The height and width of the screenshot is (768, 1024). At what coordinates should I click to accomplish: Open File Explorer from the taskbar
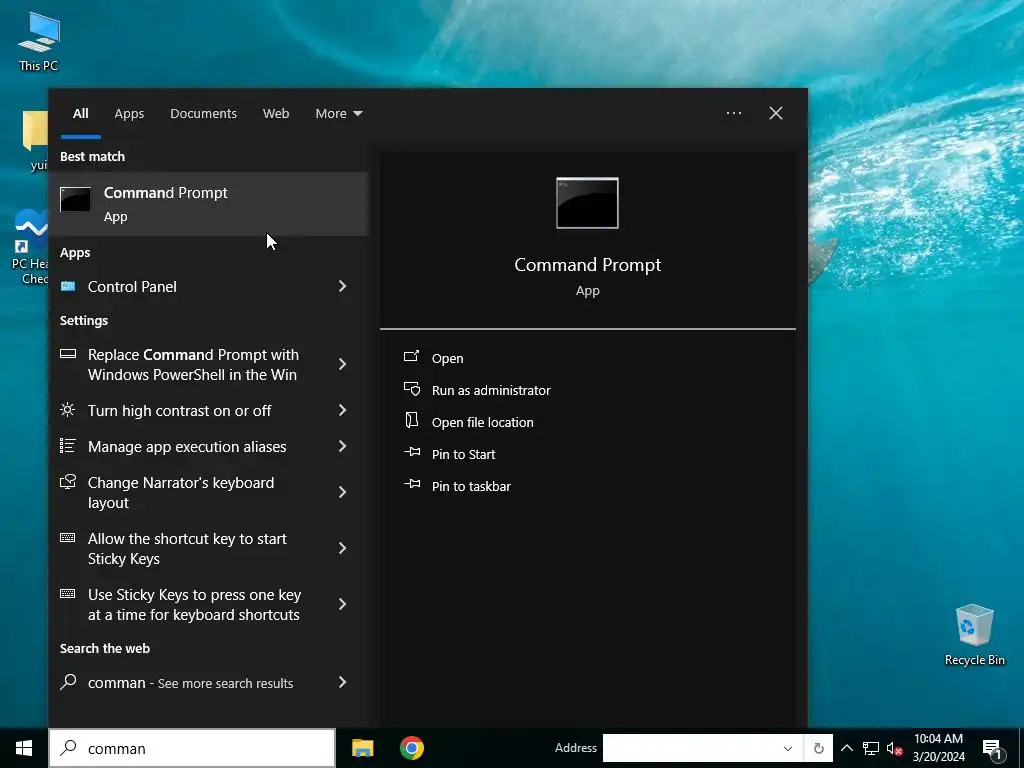pyautogui.click(x=362, y=748)
